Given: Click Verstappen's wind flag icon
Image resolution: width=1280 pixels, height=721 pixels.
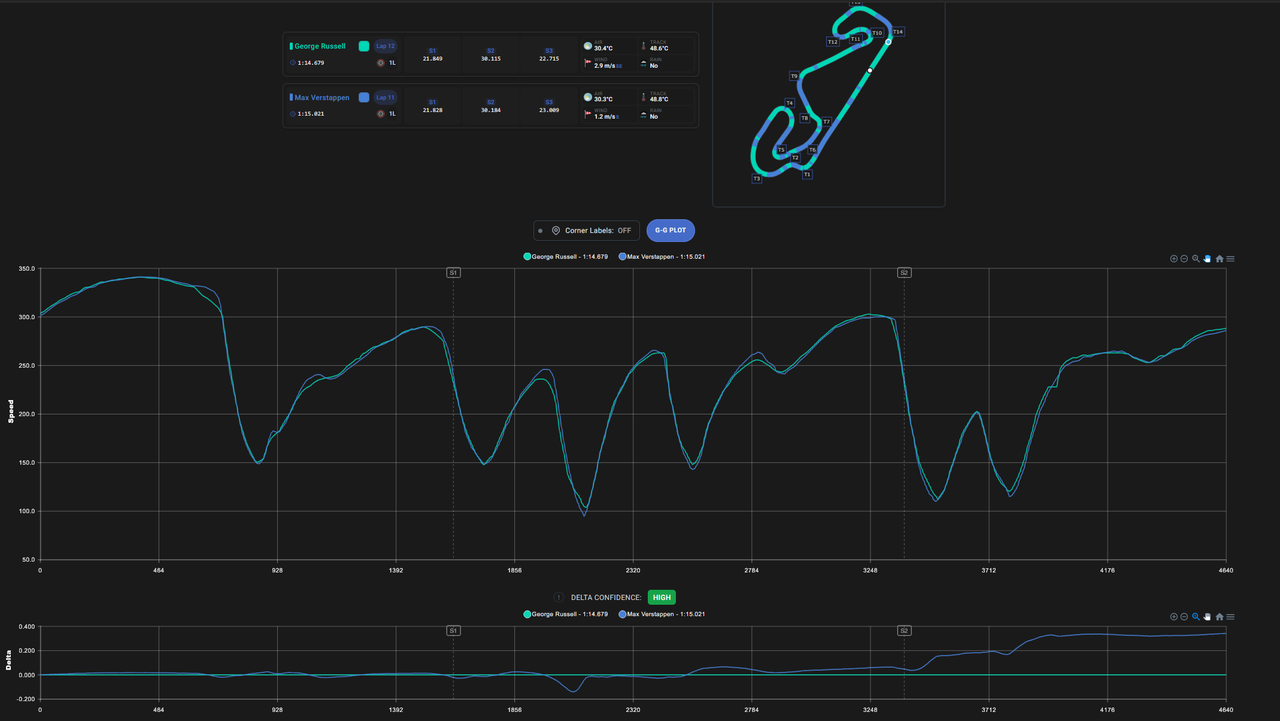Looking at the screenshot, I should pyautogui.click(x=587, y=114).
